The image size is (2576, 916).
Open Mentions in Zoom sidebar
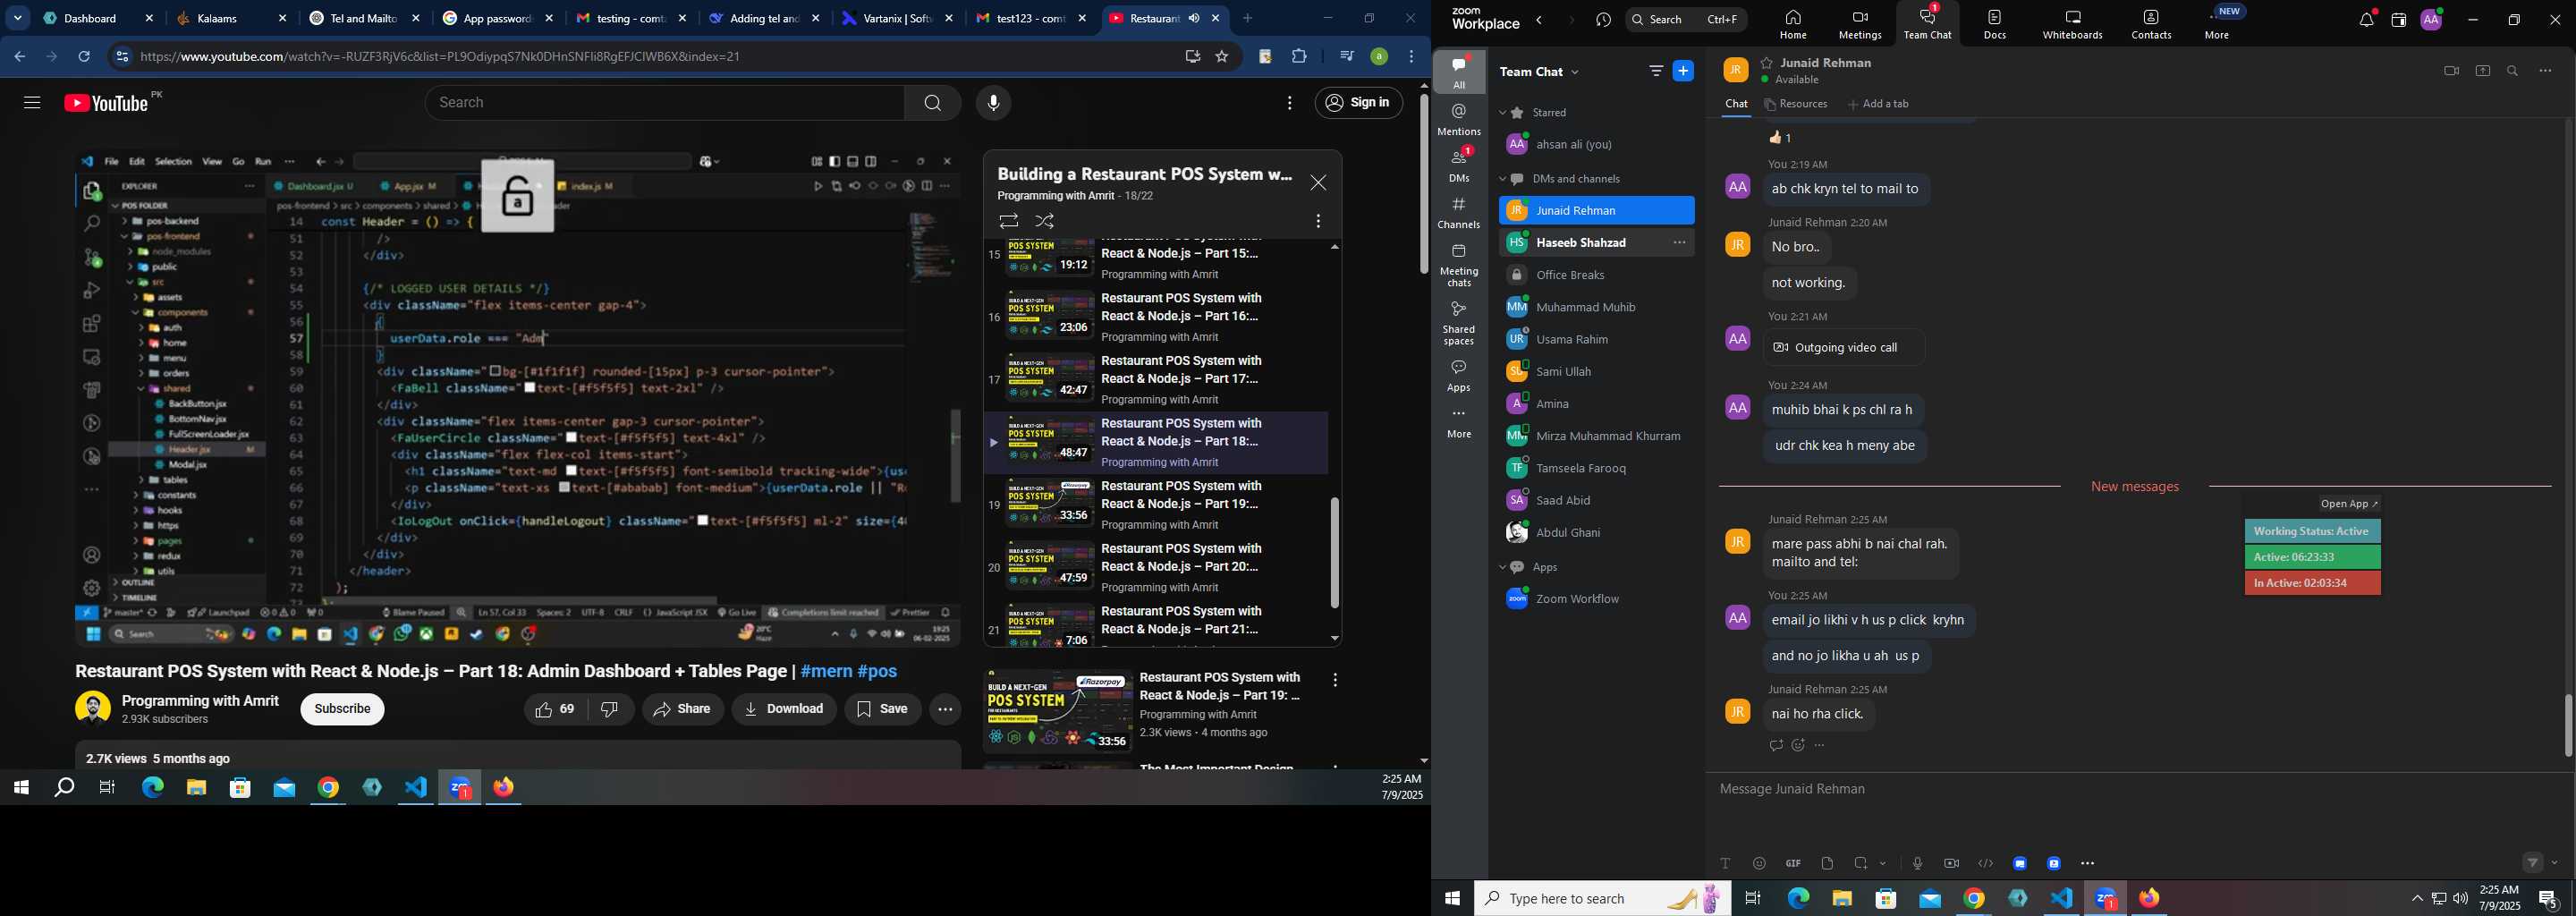(1459, 119)
